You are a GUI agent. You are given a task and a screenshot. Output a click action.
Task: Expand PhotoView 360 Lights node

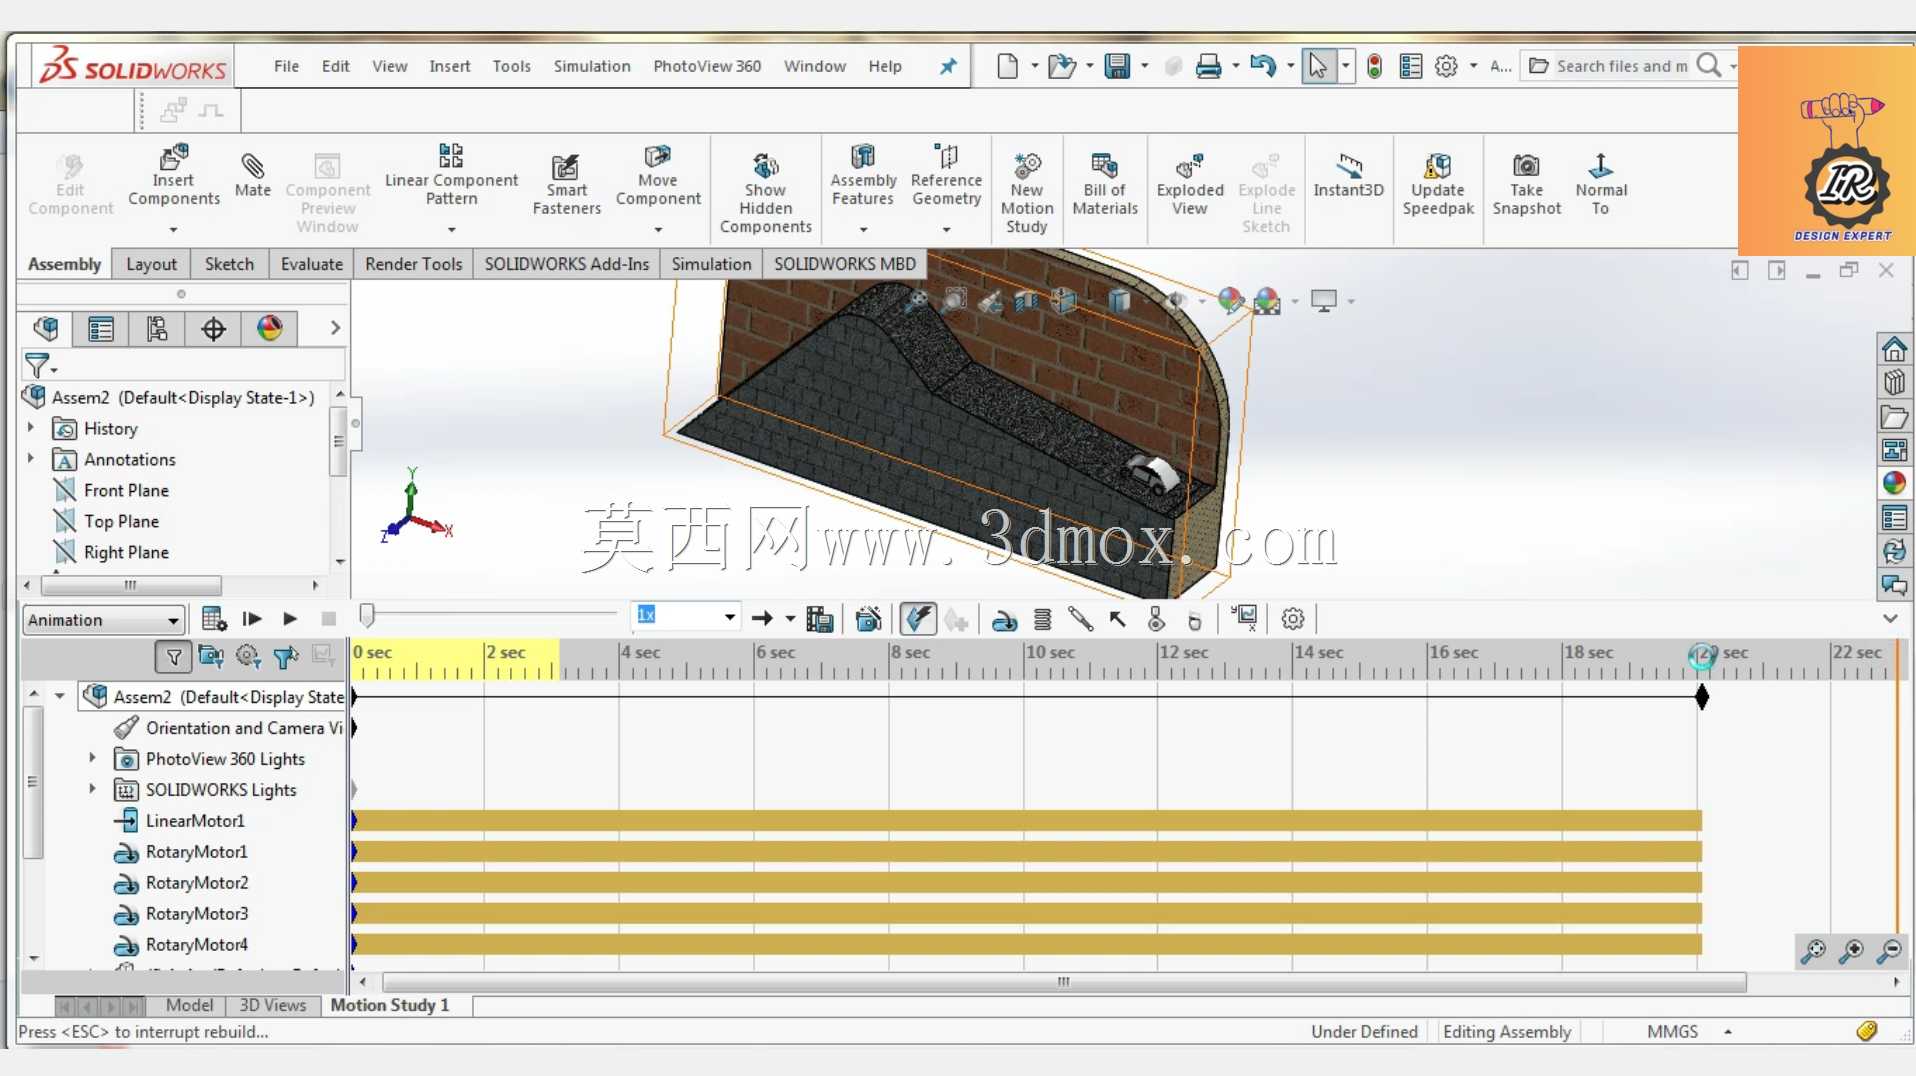(92, 759)
